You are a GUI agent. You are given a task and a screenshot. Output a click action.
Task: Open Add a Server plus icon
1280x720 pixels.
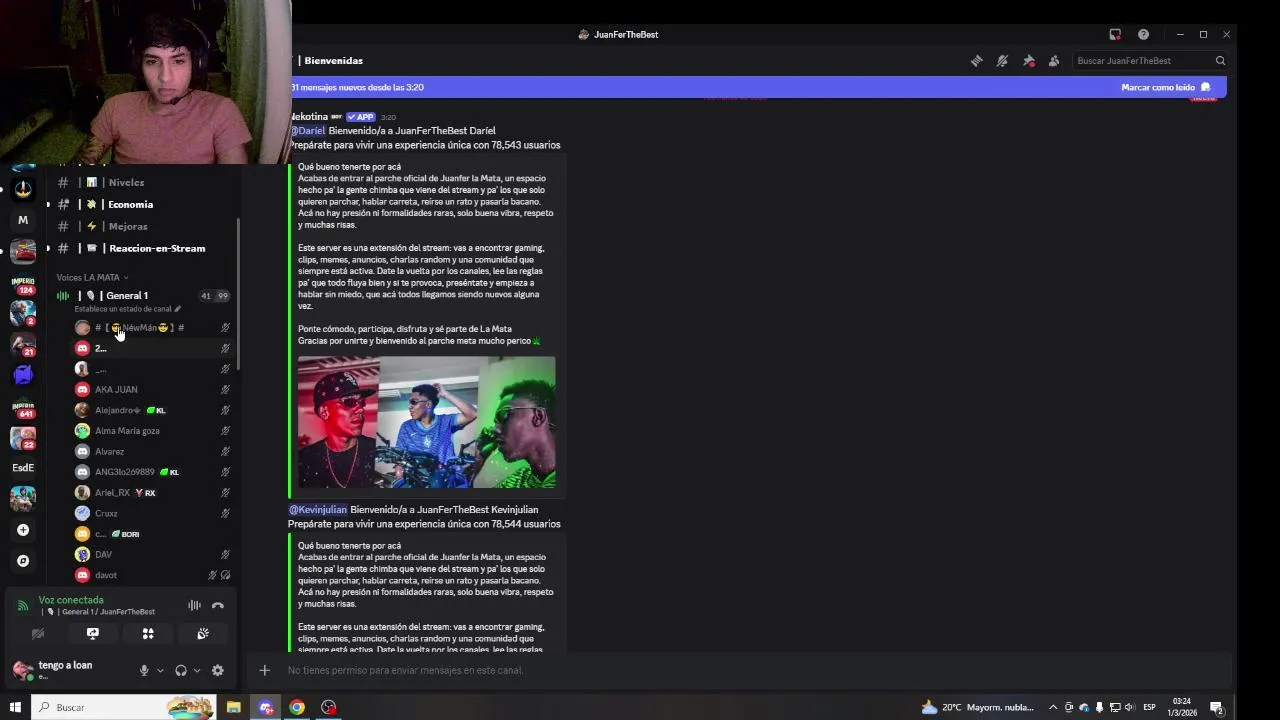[x=23, y=530]
